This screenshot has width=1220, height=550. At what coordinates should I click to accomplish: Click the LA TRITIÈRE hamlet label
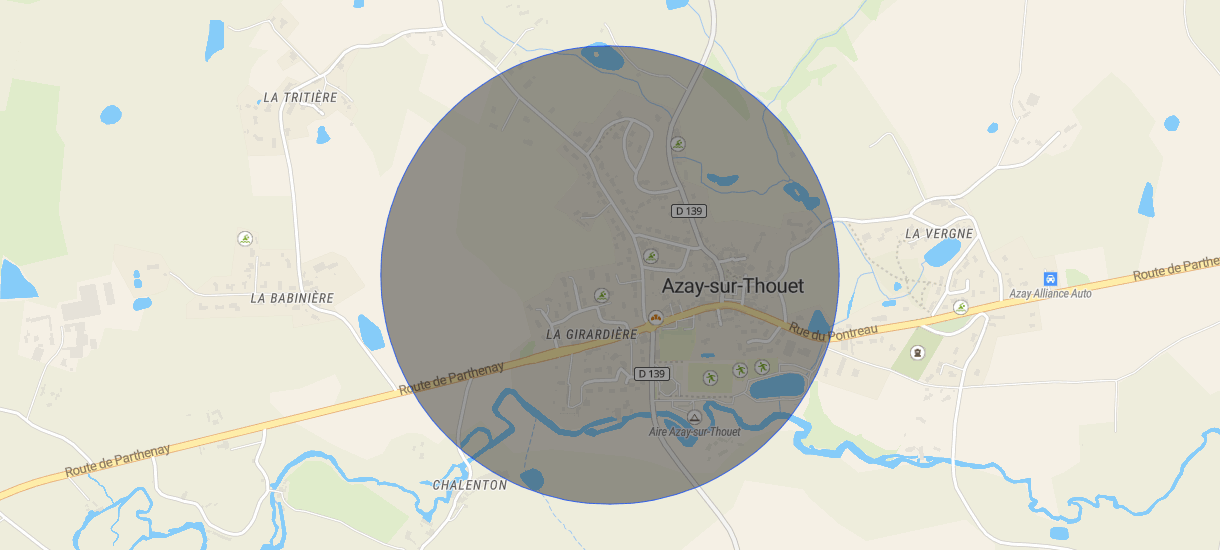click(300, 98)
